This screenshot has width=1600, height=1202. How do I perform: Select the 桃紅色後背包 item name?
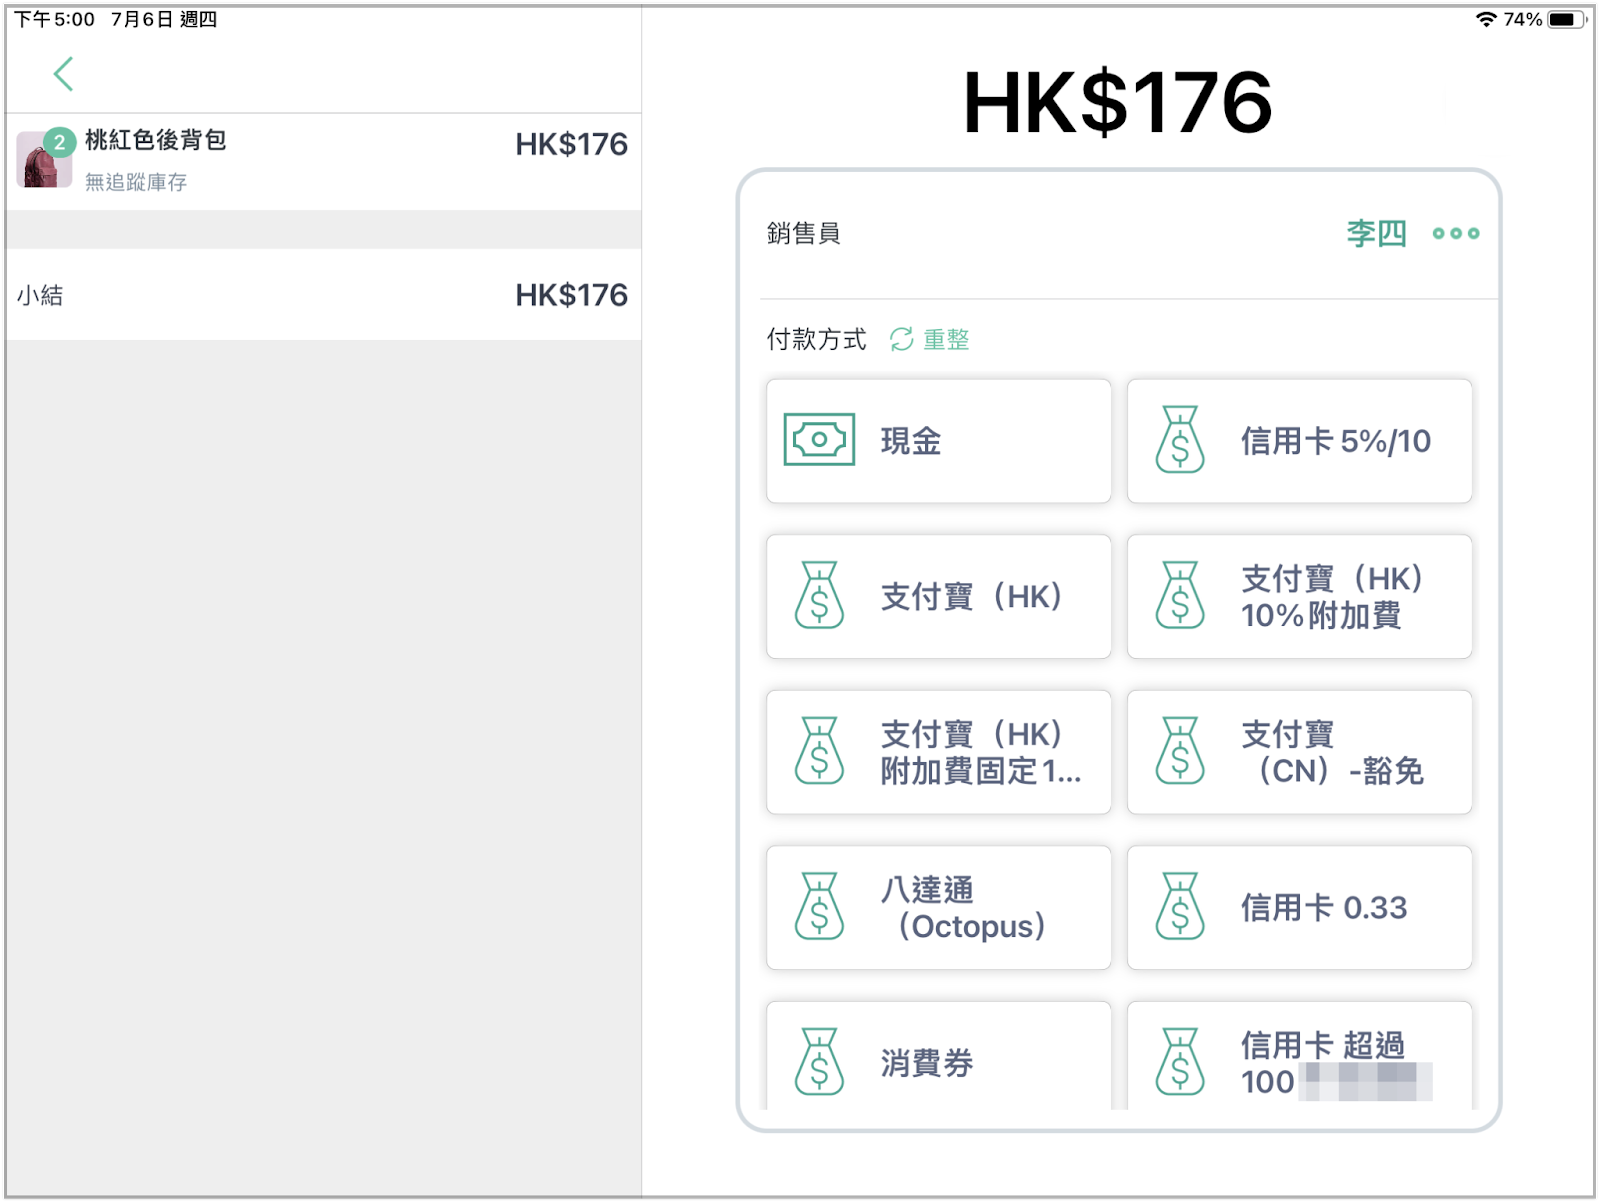[155, 140]
